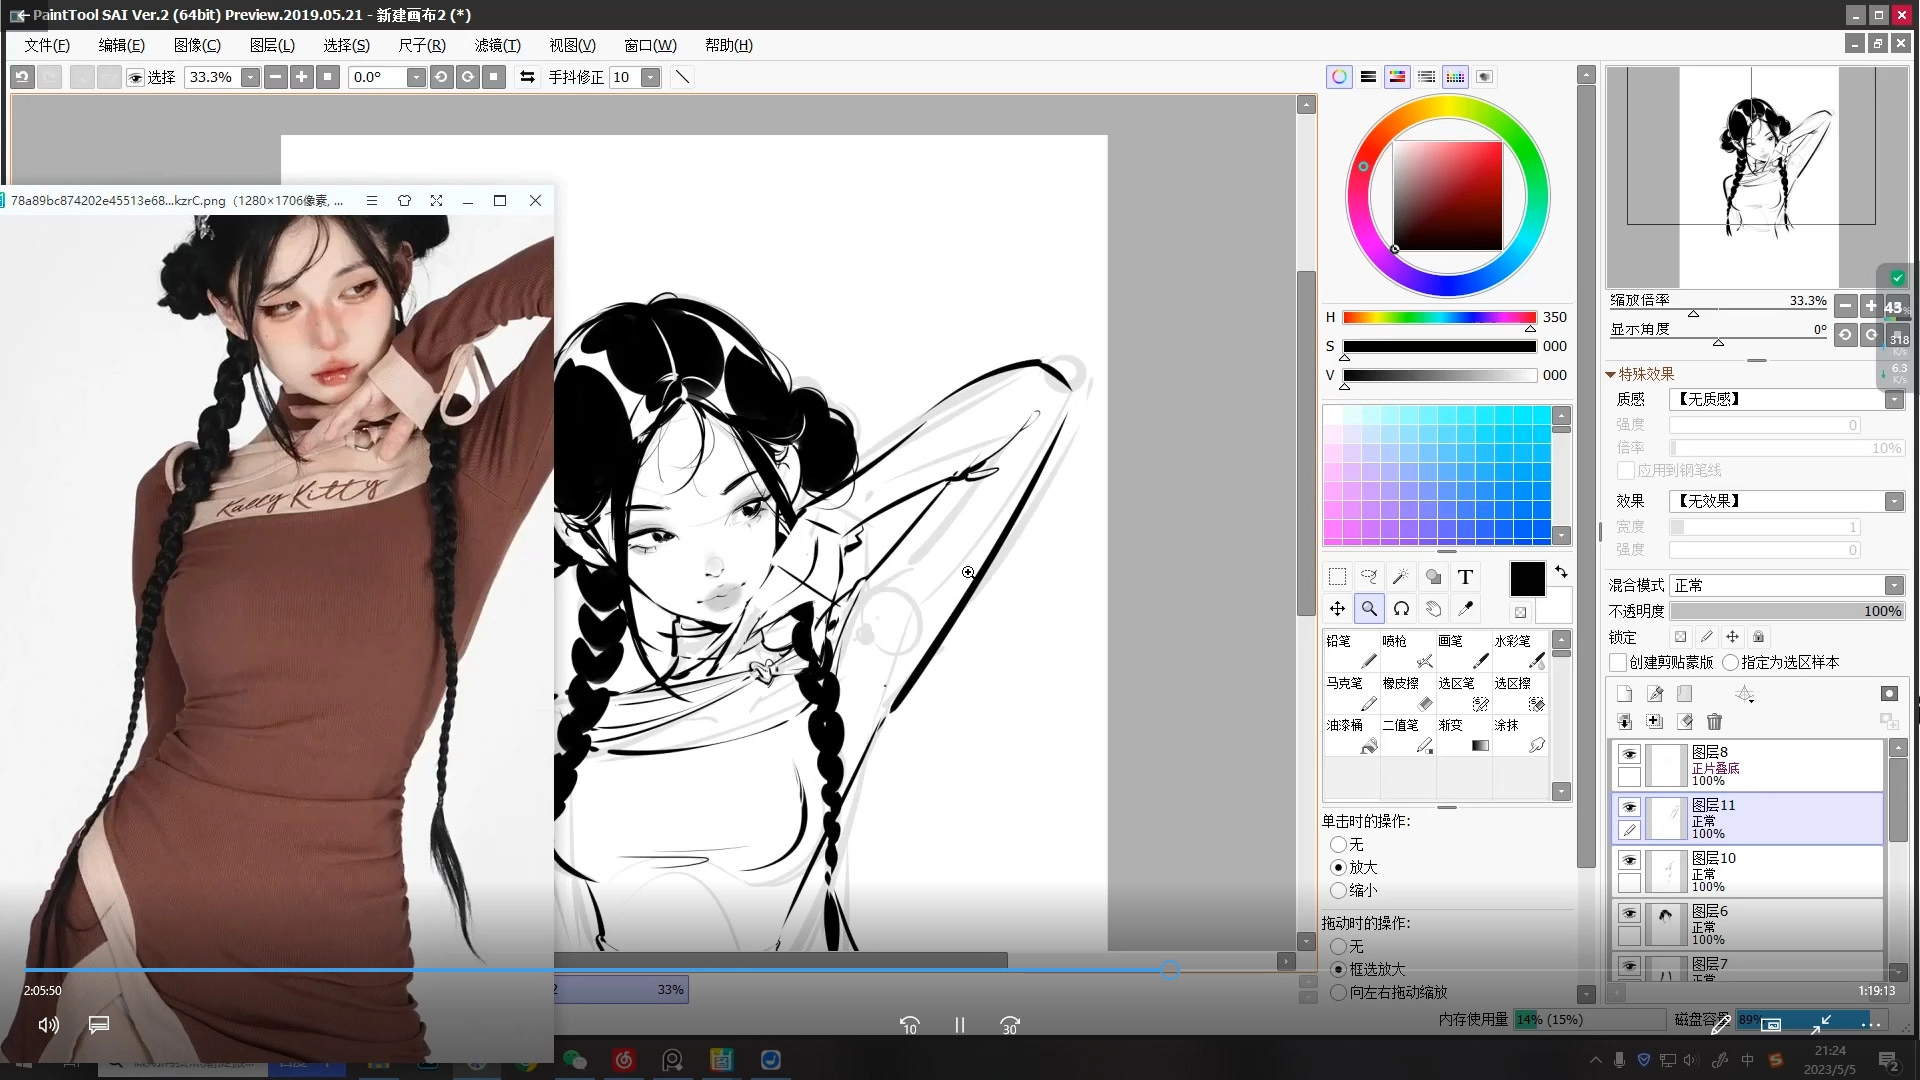
Task: Select 缩小 radio option
Action: pos(1338,890)
